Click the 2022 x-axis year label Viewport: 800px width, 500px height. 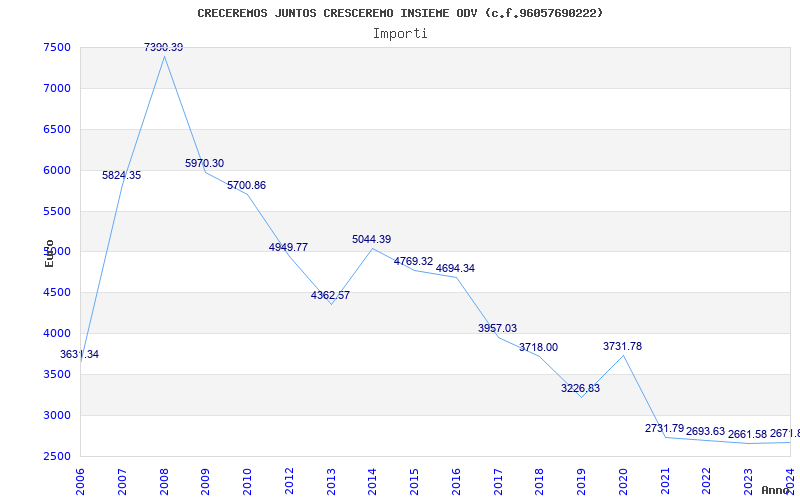point(707,482)
